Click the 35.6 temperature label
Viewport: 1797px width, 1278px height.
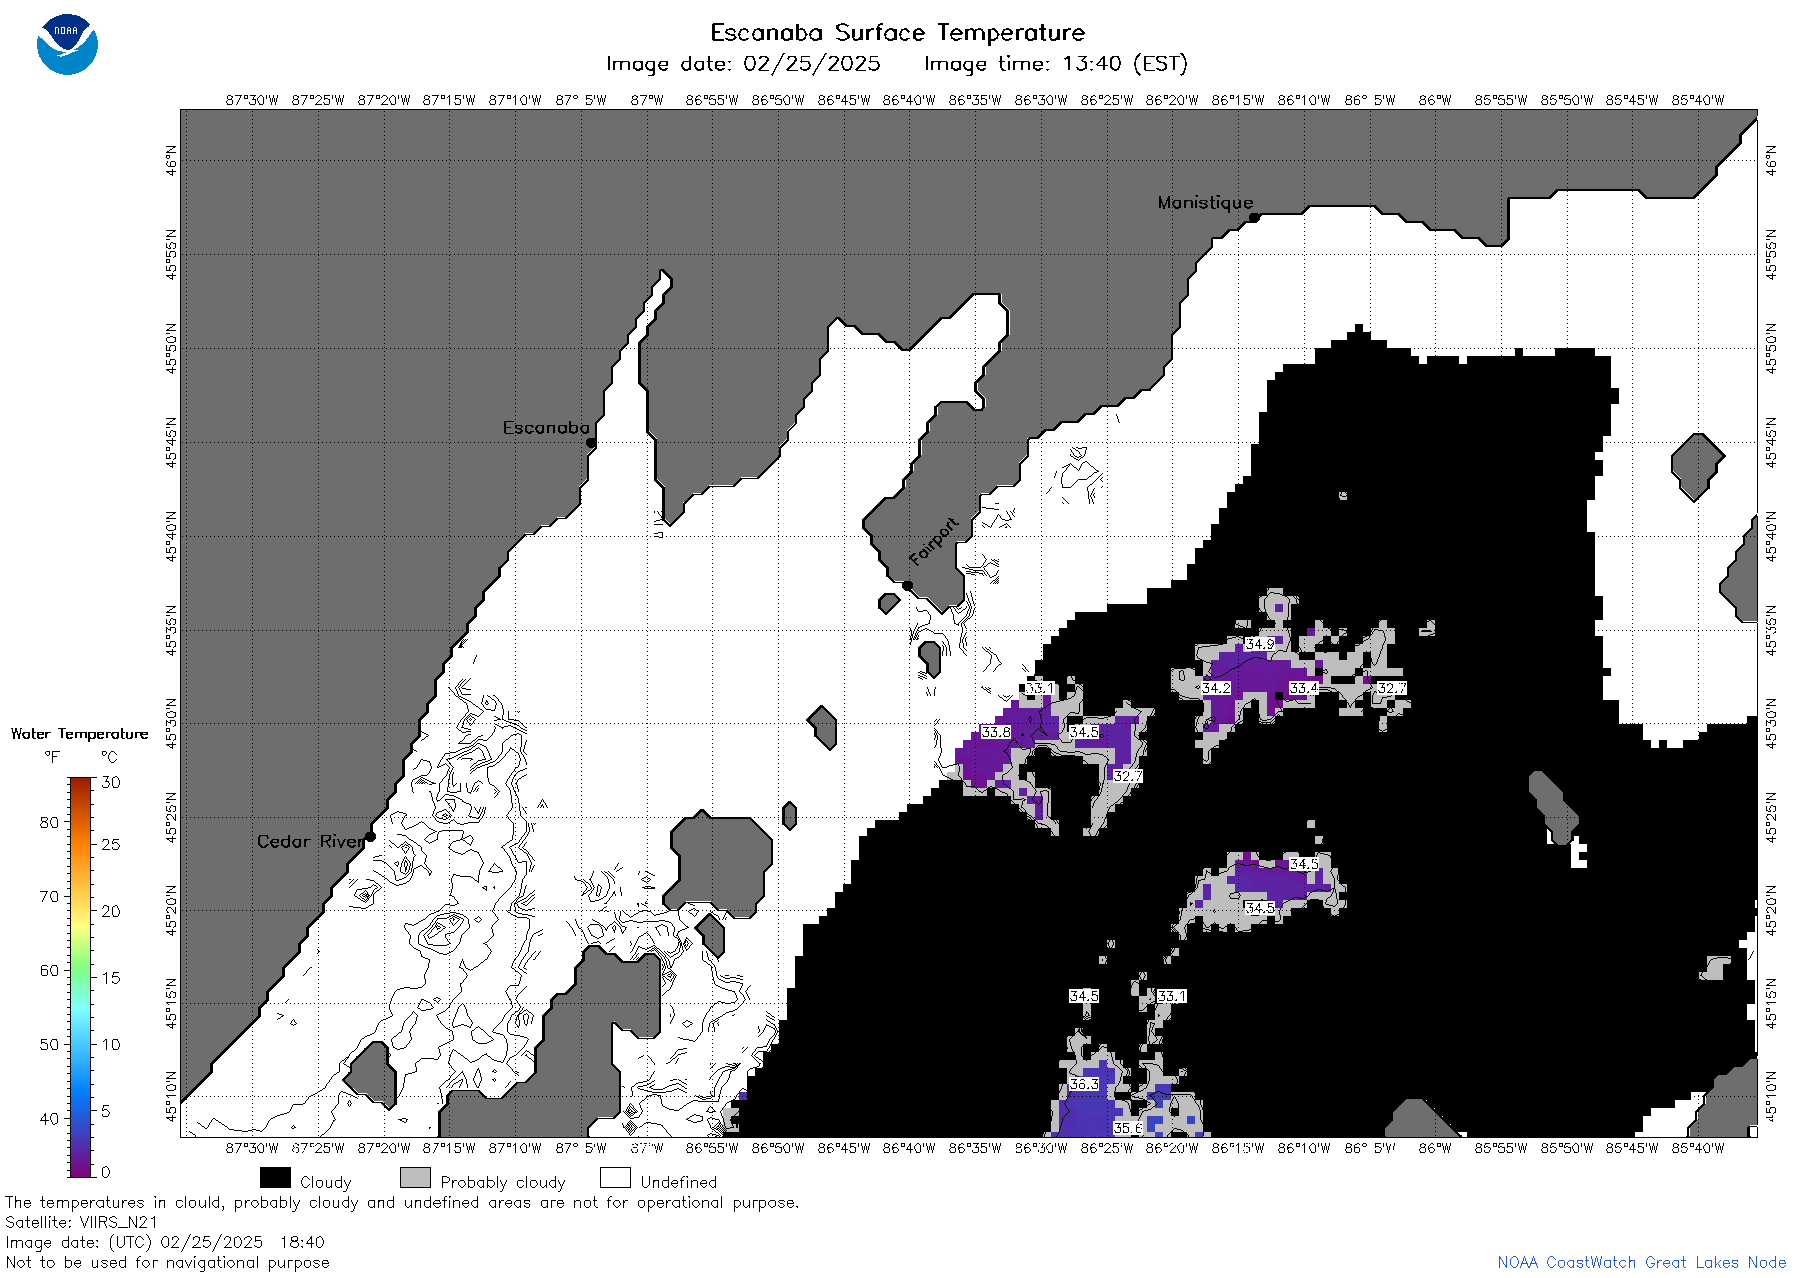coord(1128,1128)
